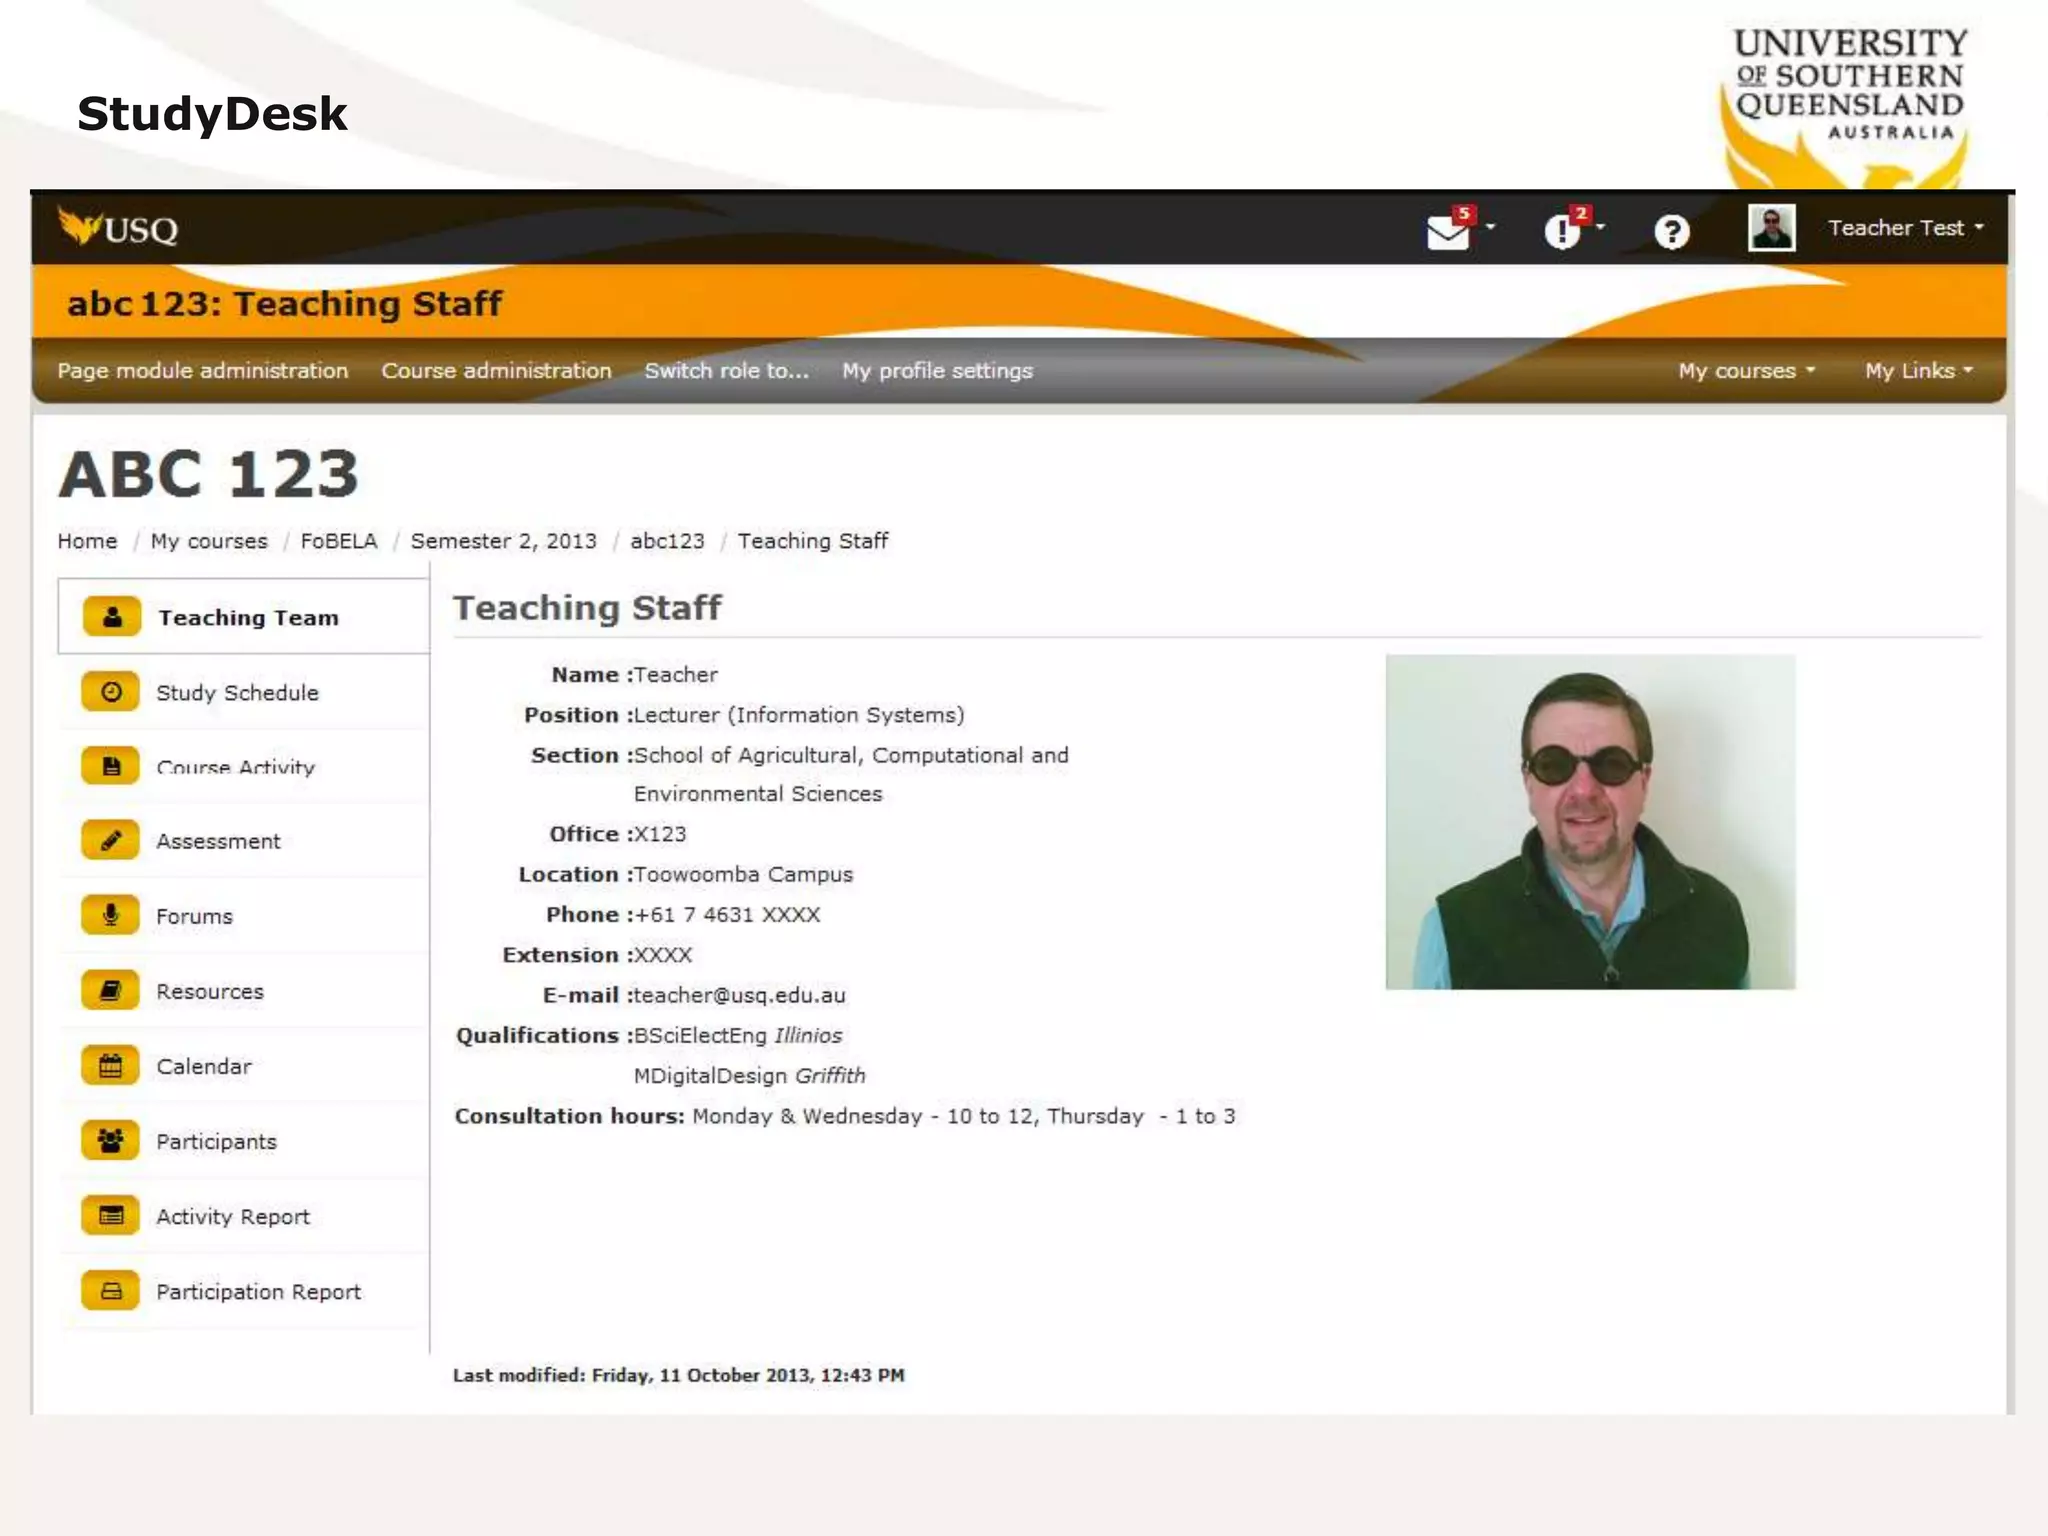The image size is (2048, 1536).
Task: Click the teacher's profile photo
Action: point(1590,822)
